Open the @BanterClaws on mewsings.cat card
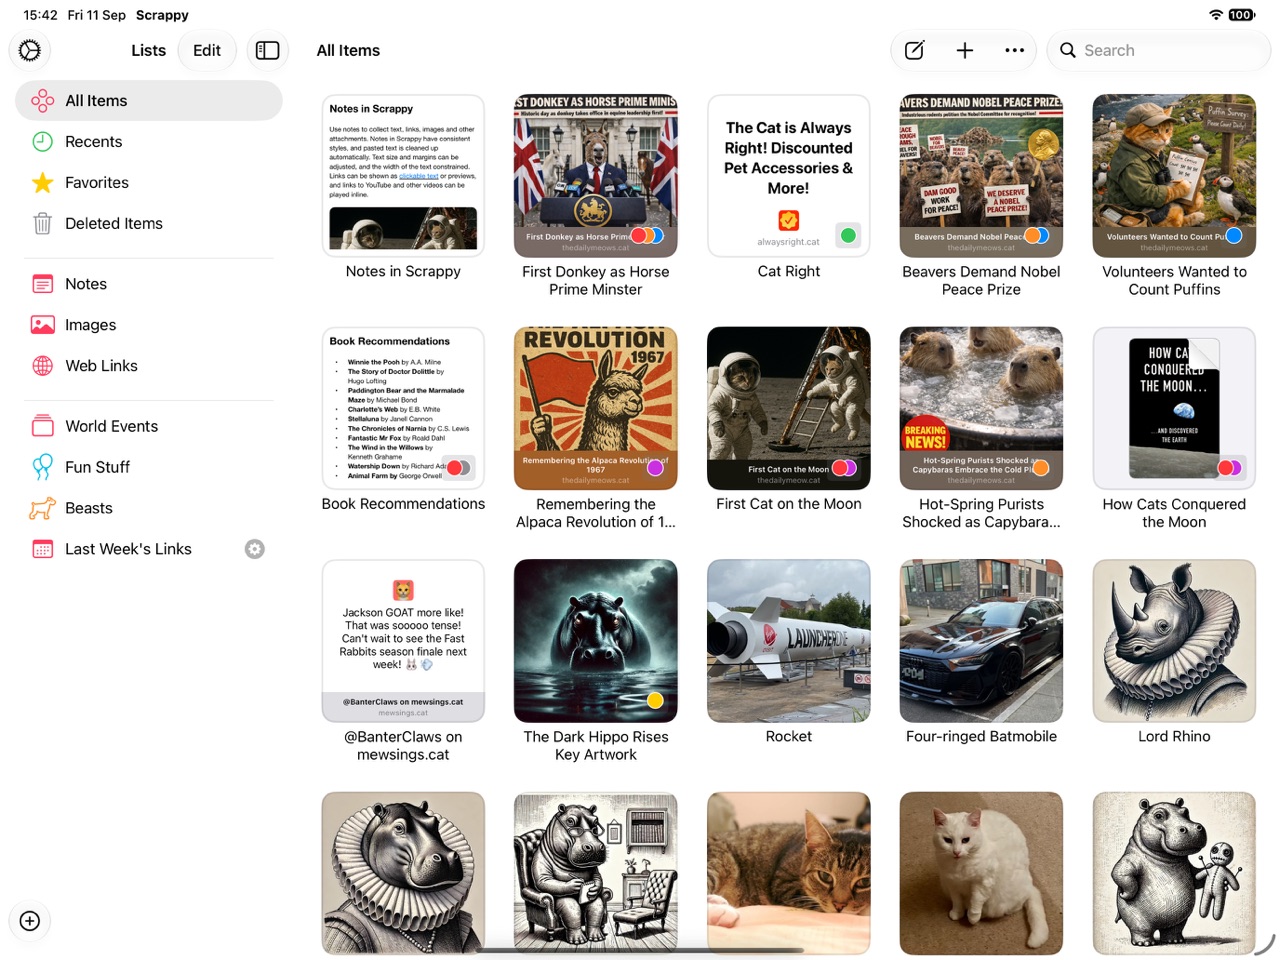The height and width of the screenshot is (960, 1280). [403, 641]
